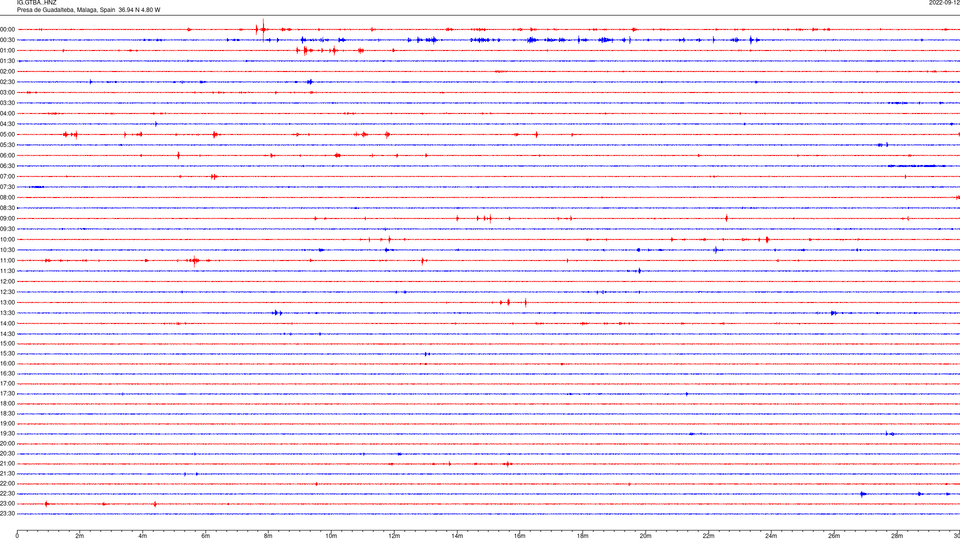Select the 16:00 row label
The height and width of the screenshot is (540, 960).
tap(8, 363)
